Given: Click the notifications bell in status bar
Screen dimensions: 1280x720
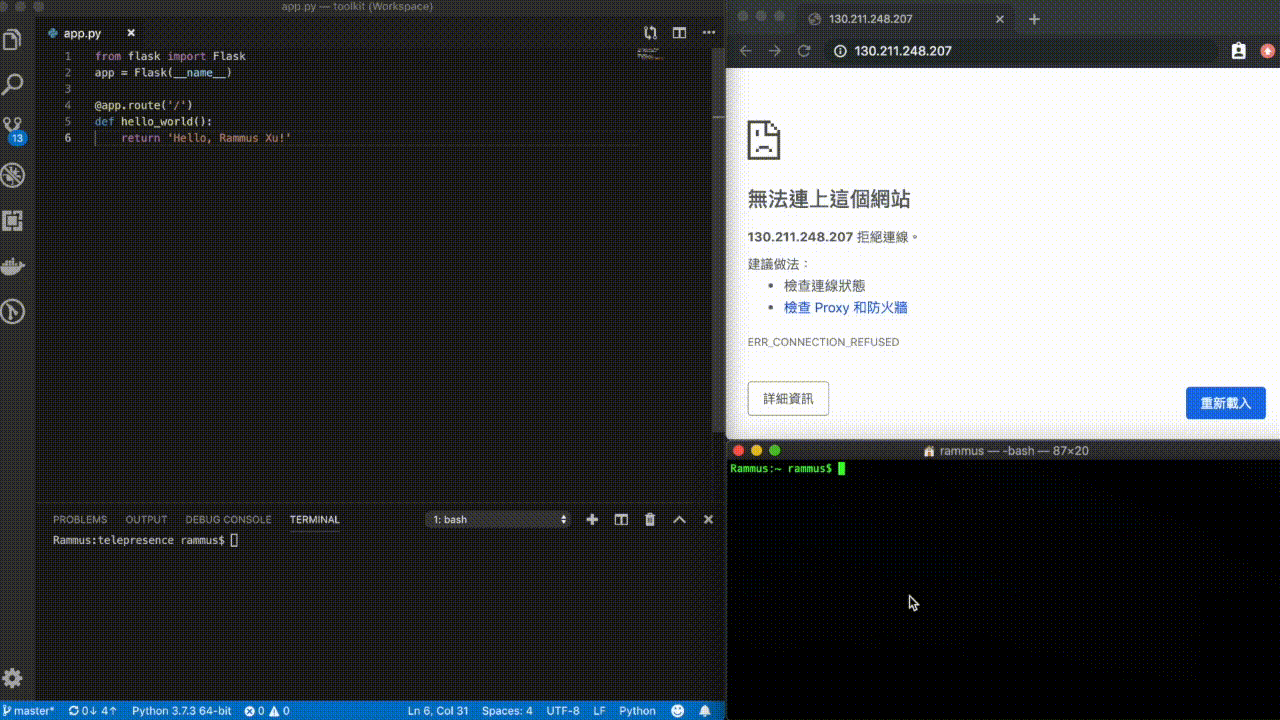Looking at the screenshot, I should tap(705, 711).
